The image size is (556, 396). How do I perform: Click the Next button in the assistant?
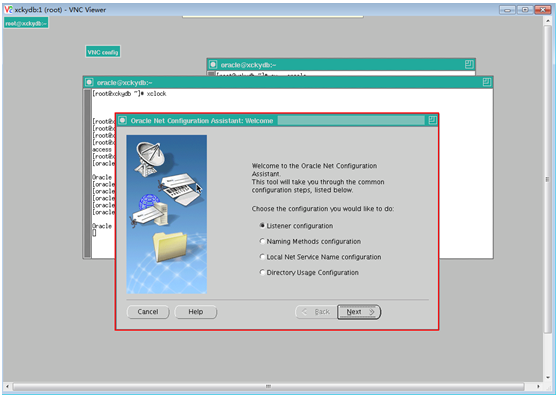tap(359, 312)
